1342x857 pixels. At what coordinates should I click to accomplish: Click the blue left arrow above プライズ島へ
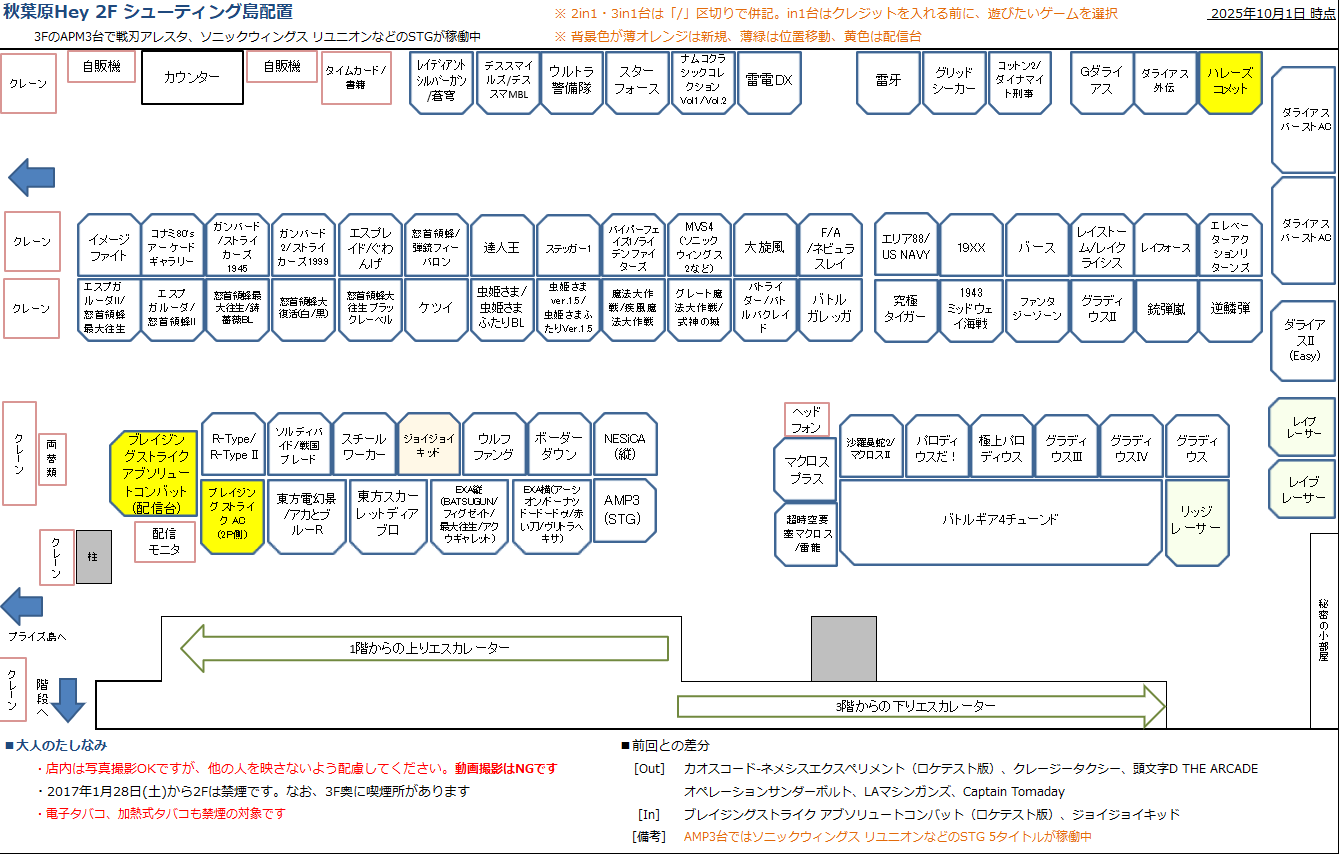22,607
